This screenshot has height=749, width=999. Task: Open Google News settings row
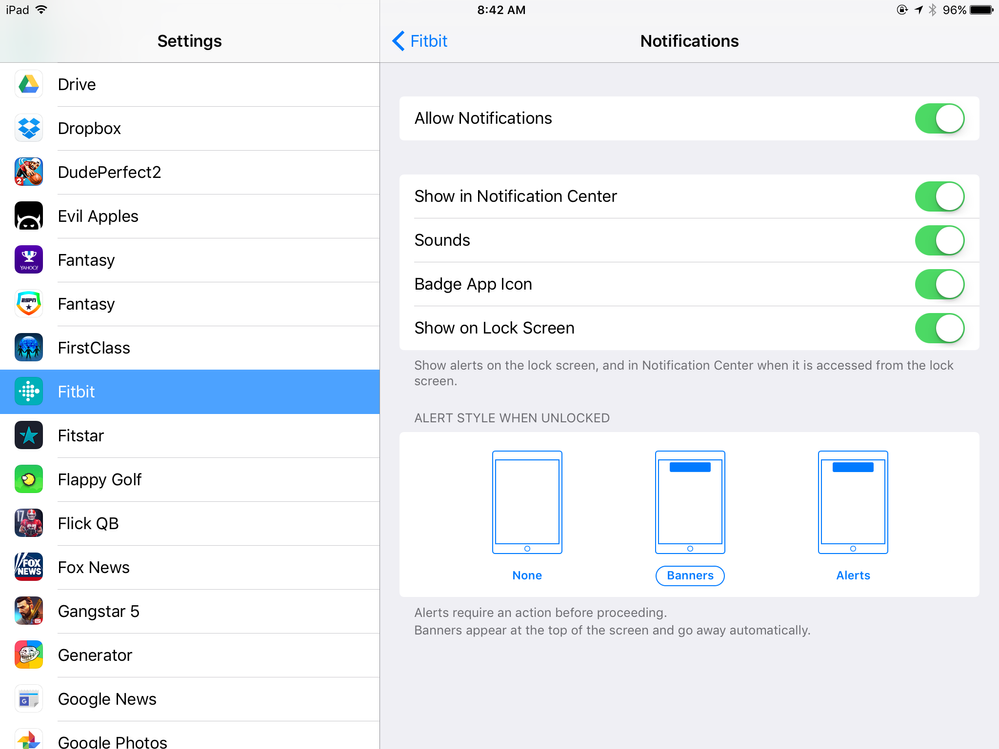pyautogui.click(x=190, y=699)
